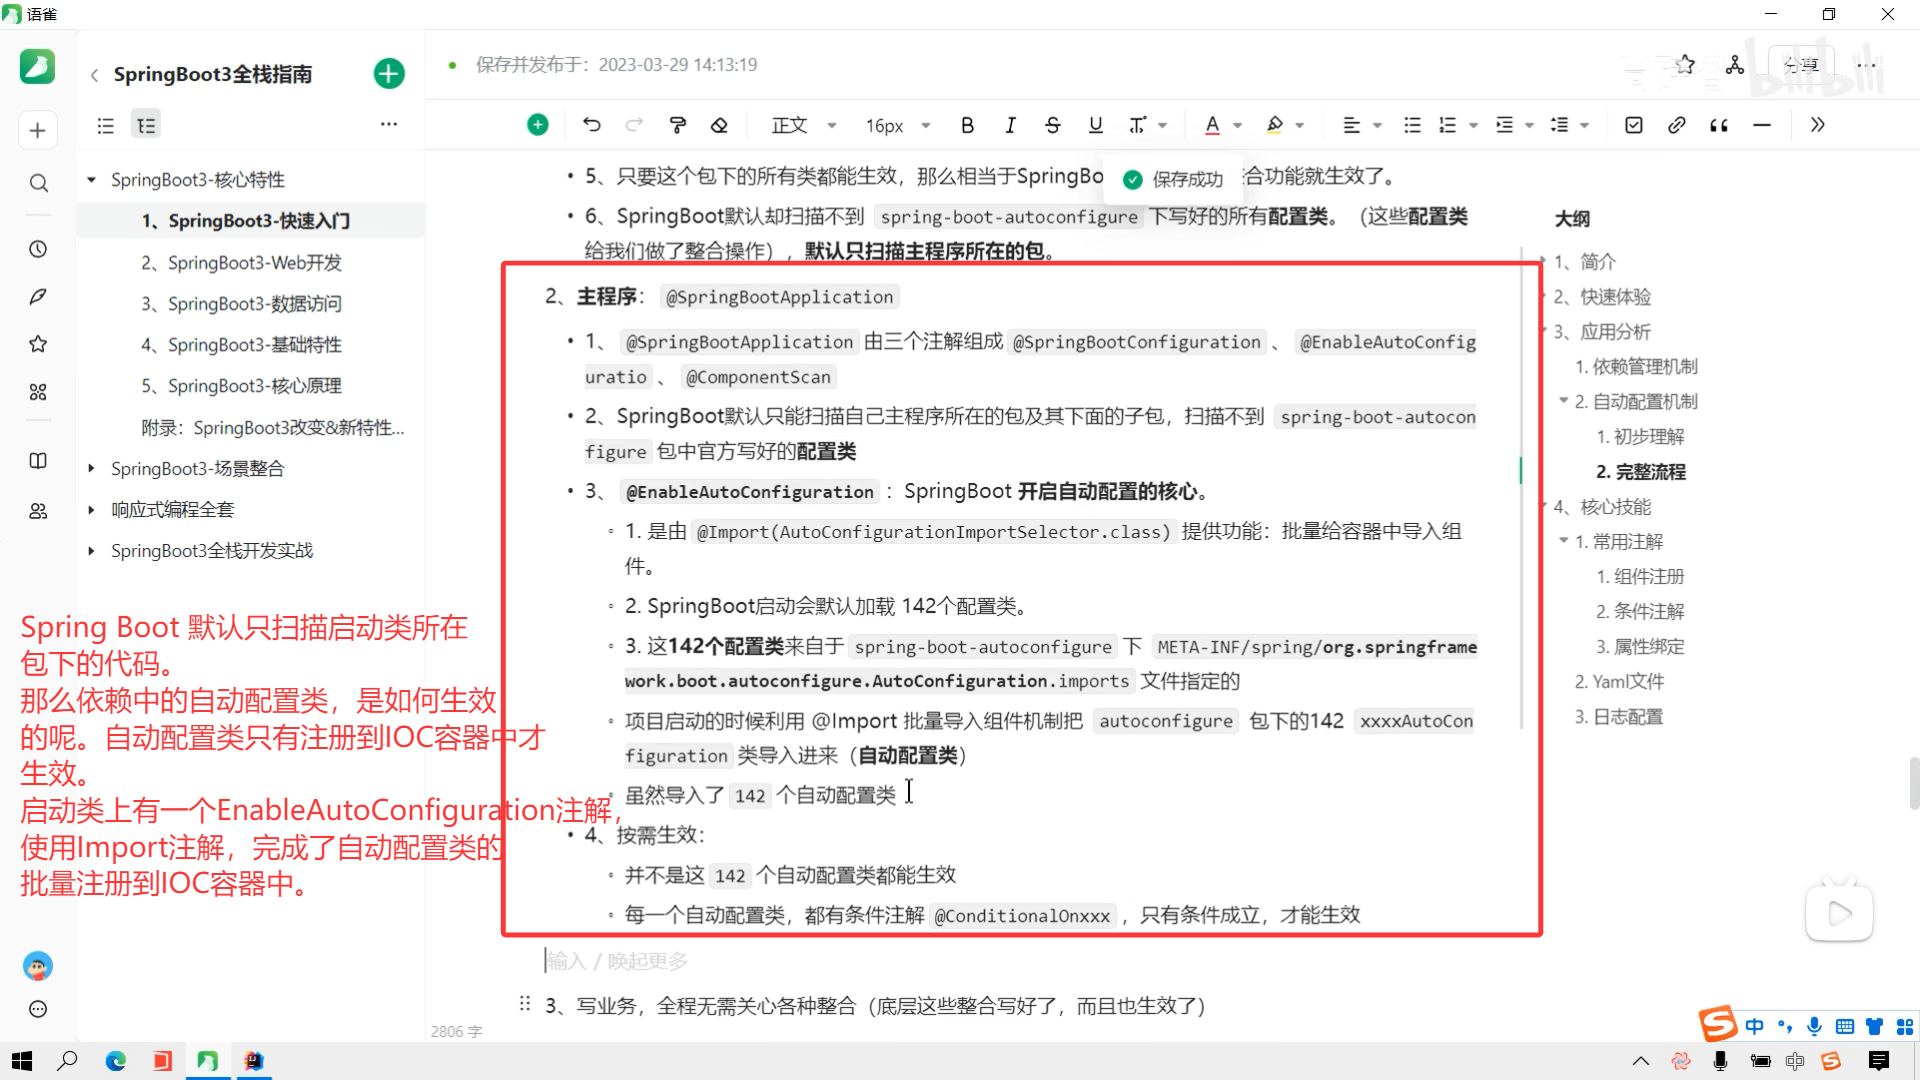This screenshot has height=1080, width=1920.
Task: Insert a checkbox task list item
Action: coord(1633,125)
